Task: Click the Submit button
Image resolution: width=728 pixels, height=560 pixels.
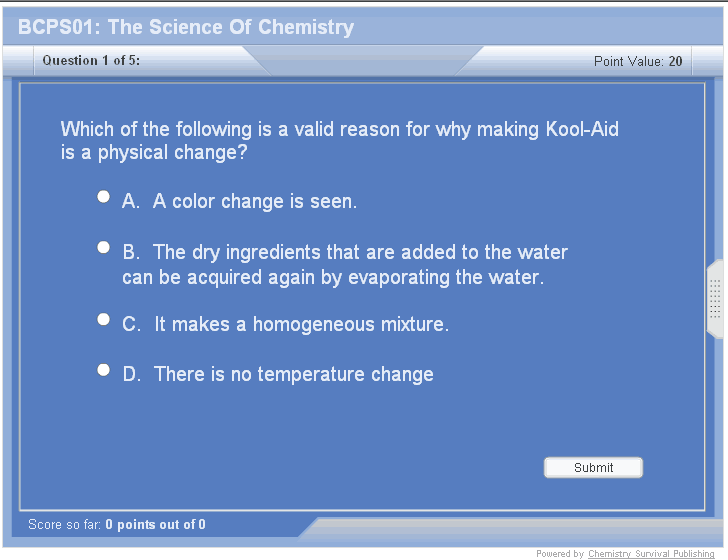Action: [x=593, y=468]
